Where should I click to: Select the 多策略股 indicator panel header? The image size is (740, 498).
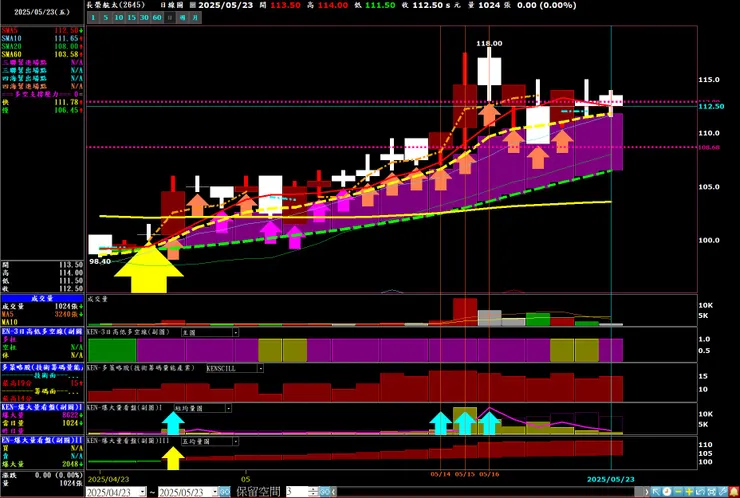click(x=42, y=367)
